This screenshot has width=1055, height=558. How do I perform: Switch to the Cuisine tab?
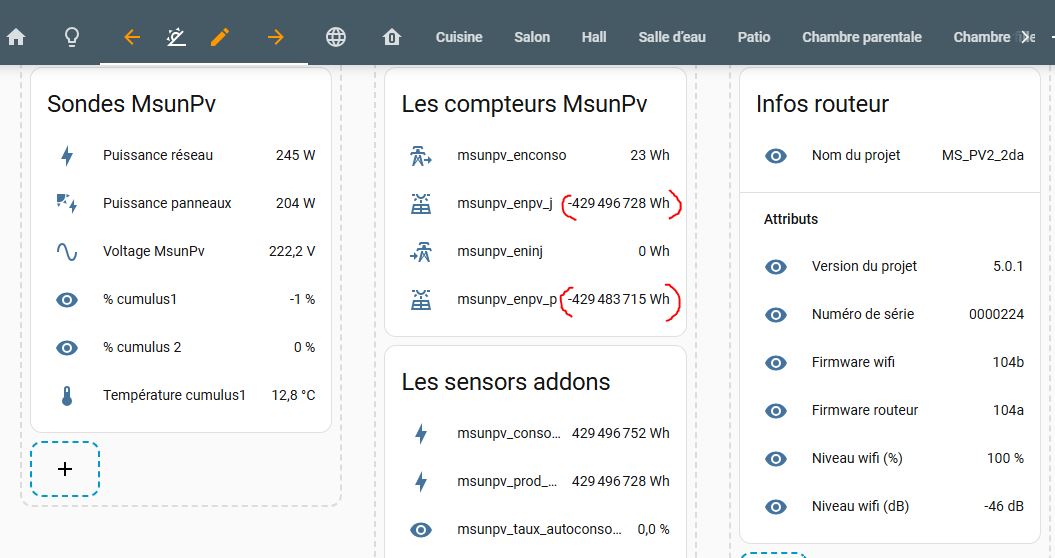point(459,37)
